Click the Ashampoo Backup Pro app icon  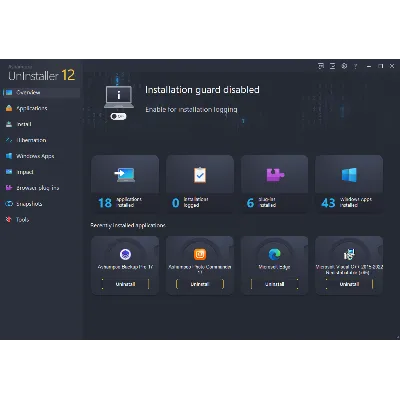125,254
